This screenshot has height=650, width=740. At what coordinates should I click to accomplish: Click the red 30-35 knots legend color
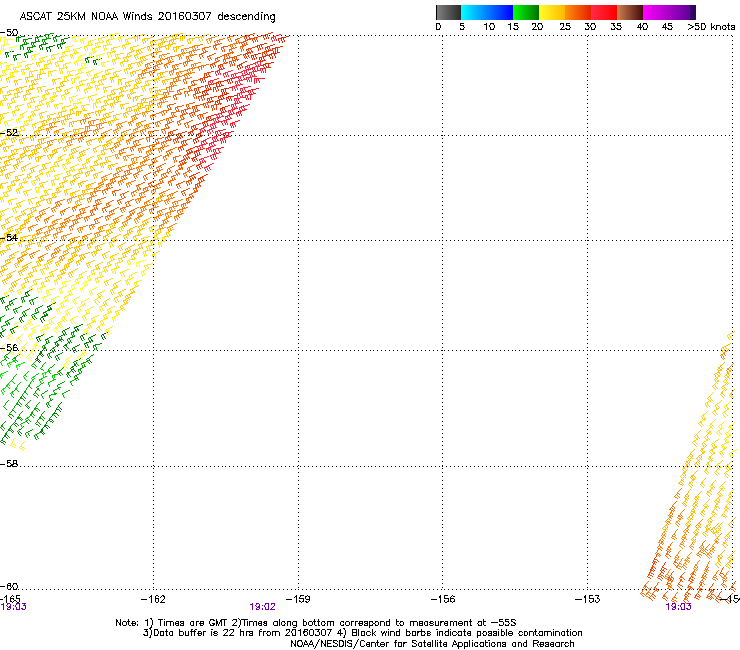[x=604, y=12]
